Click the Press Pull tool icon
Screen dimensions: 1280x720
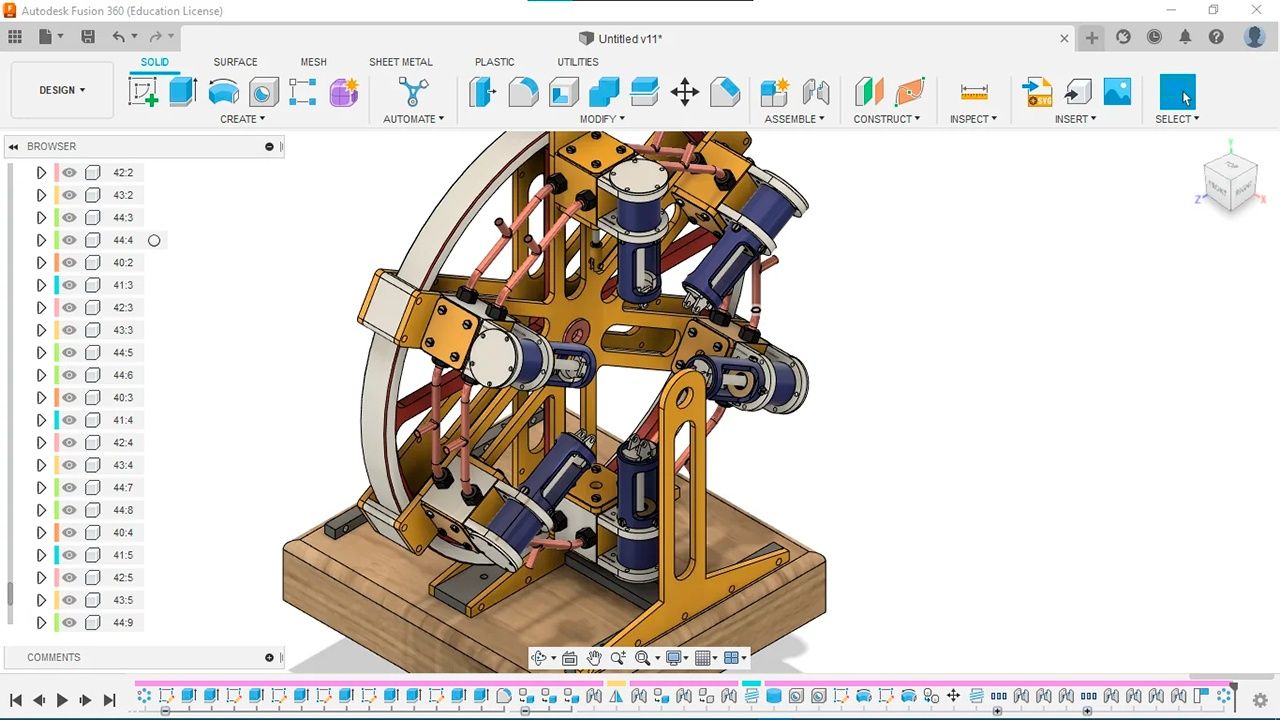click(x=483, y=92)
